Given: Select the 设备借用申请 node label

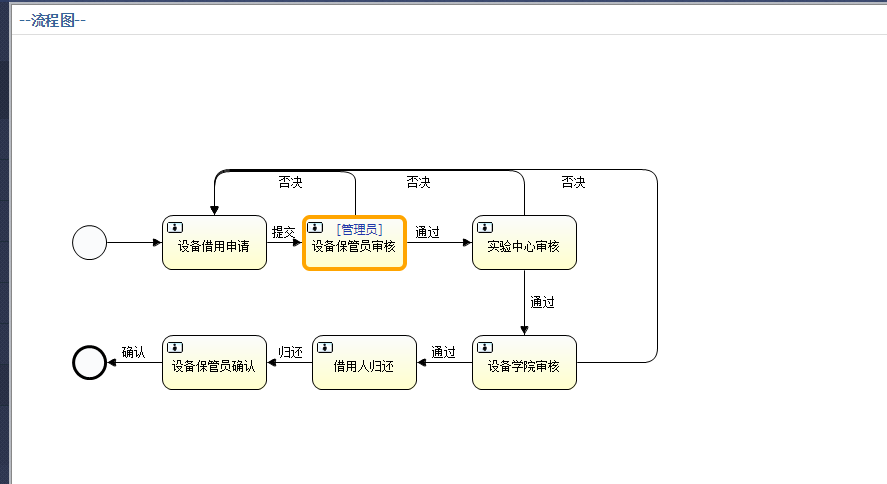Looking at the screenshot, I should pyautogui.click(x=214, y=247).
